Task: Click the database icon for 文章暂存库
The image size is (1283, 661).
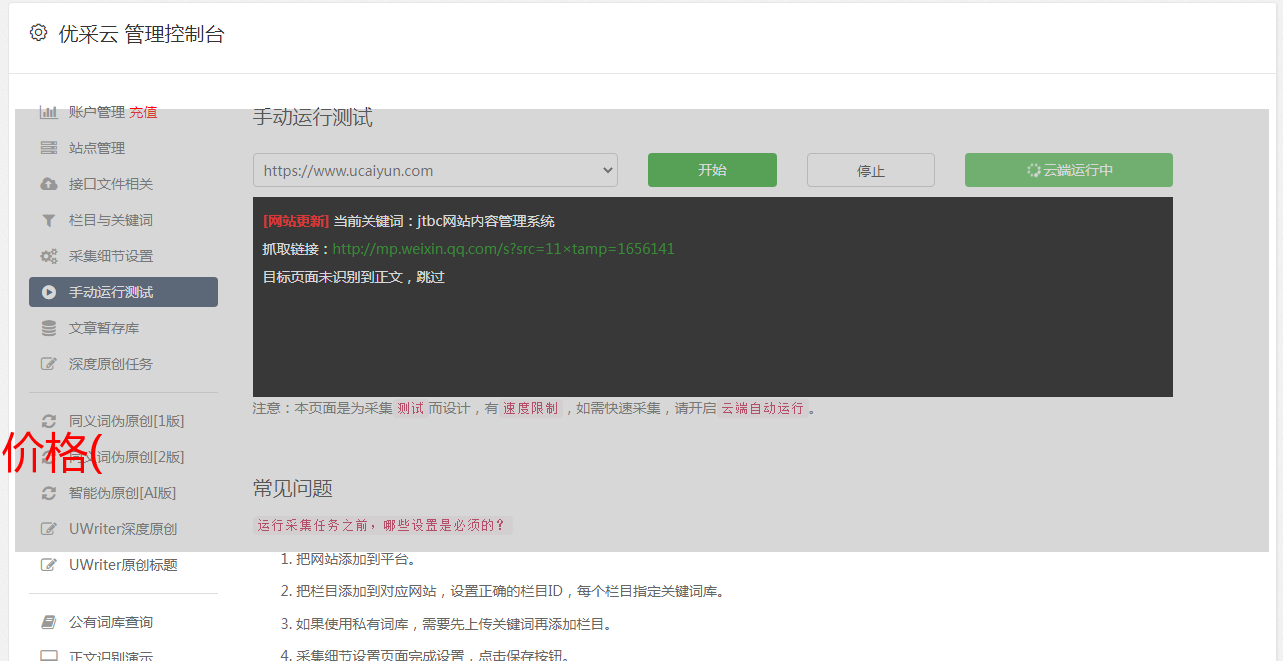Action: click(x=48, y=328)
